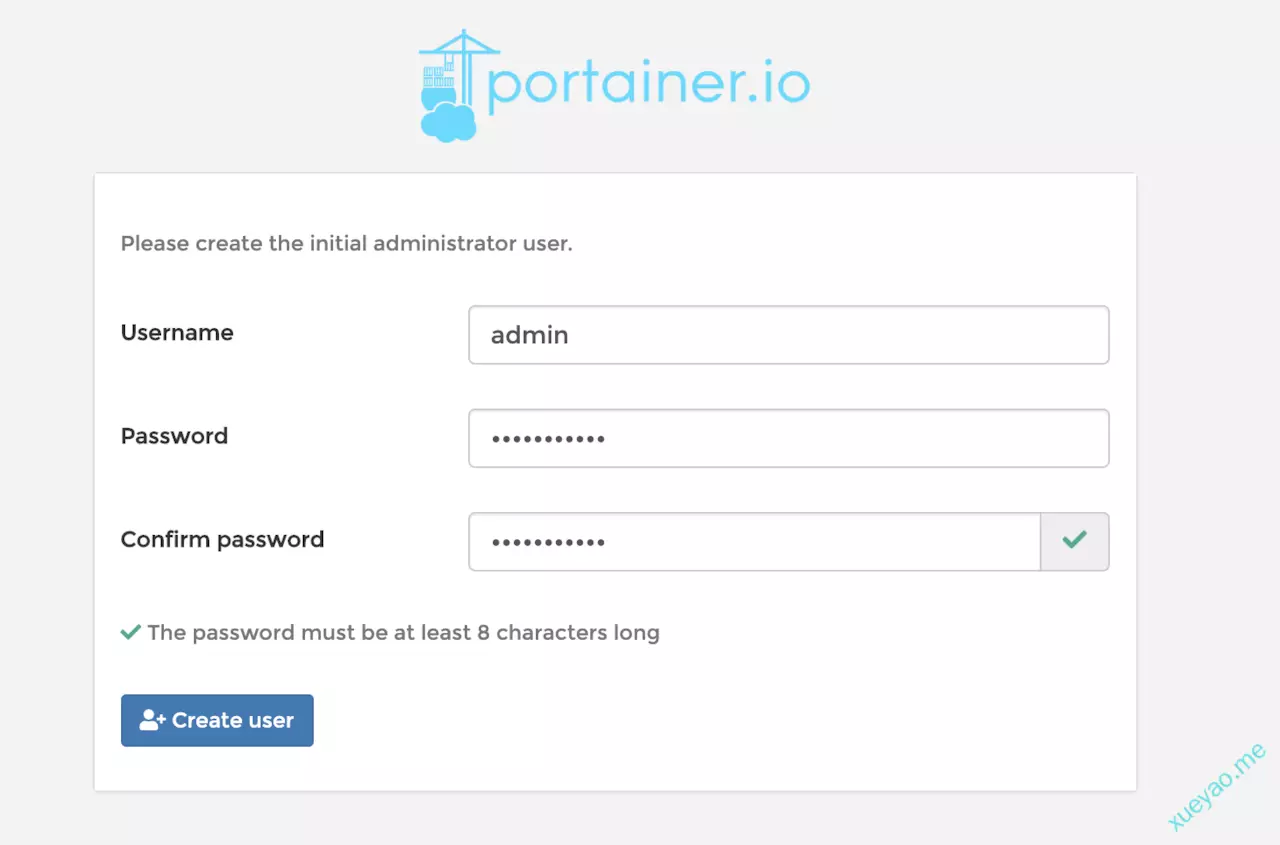This screenshot has width=1280, height=845.
Task: Click the Username label
Action: [177, 333]
